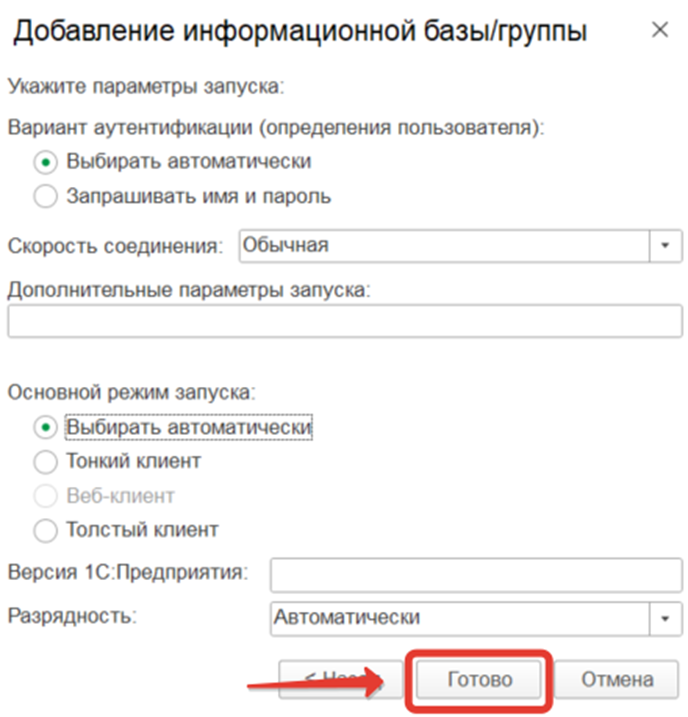This screenshot has width=688, height=717.
Task: Open the 'Разрядность' dropdown arrow
Action: click(665, 619)
